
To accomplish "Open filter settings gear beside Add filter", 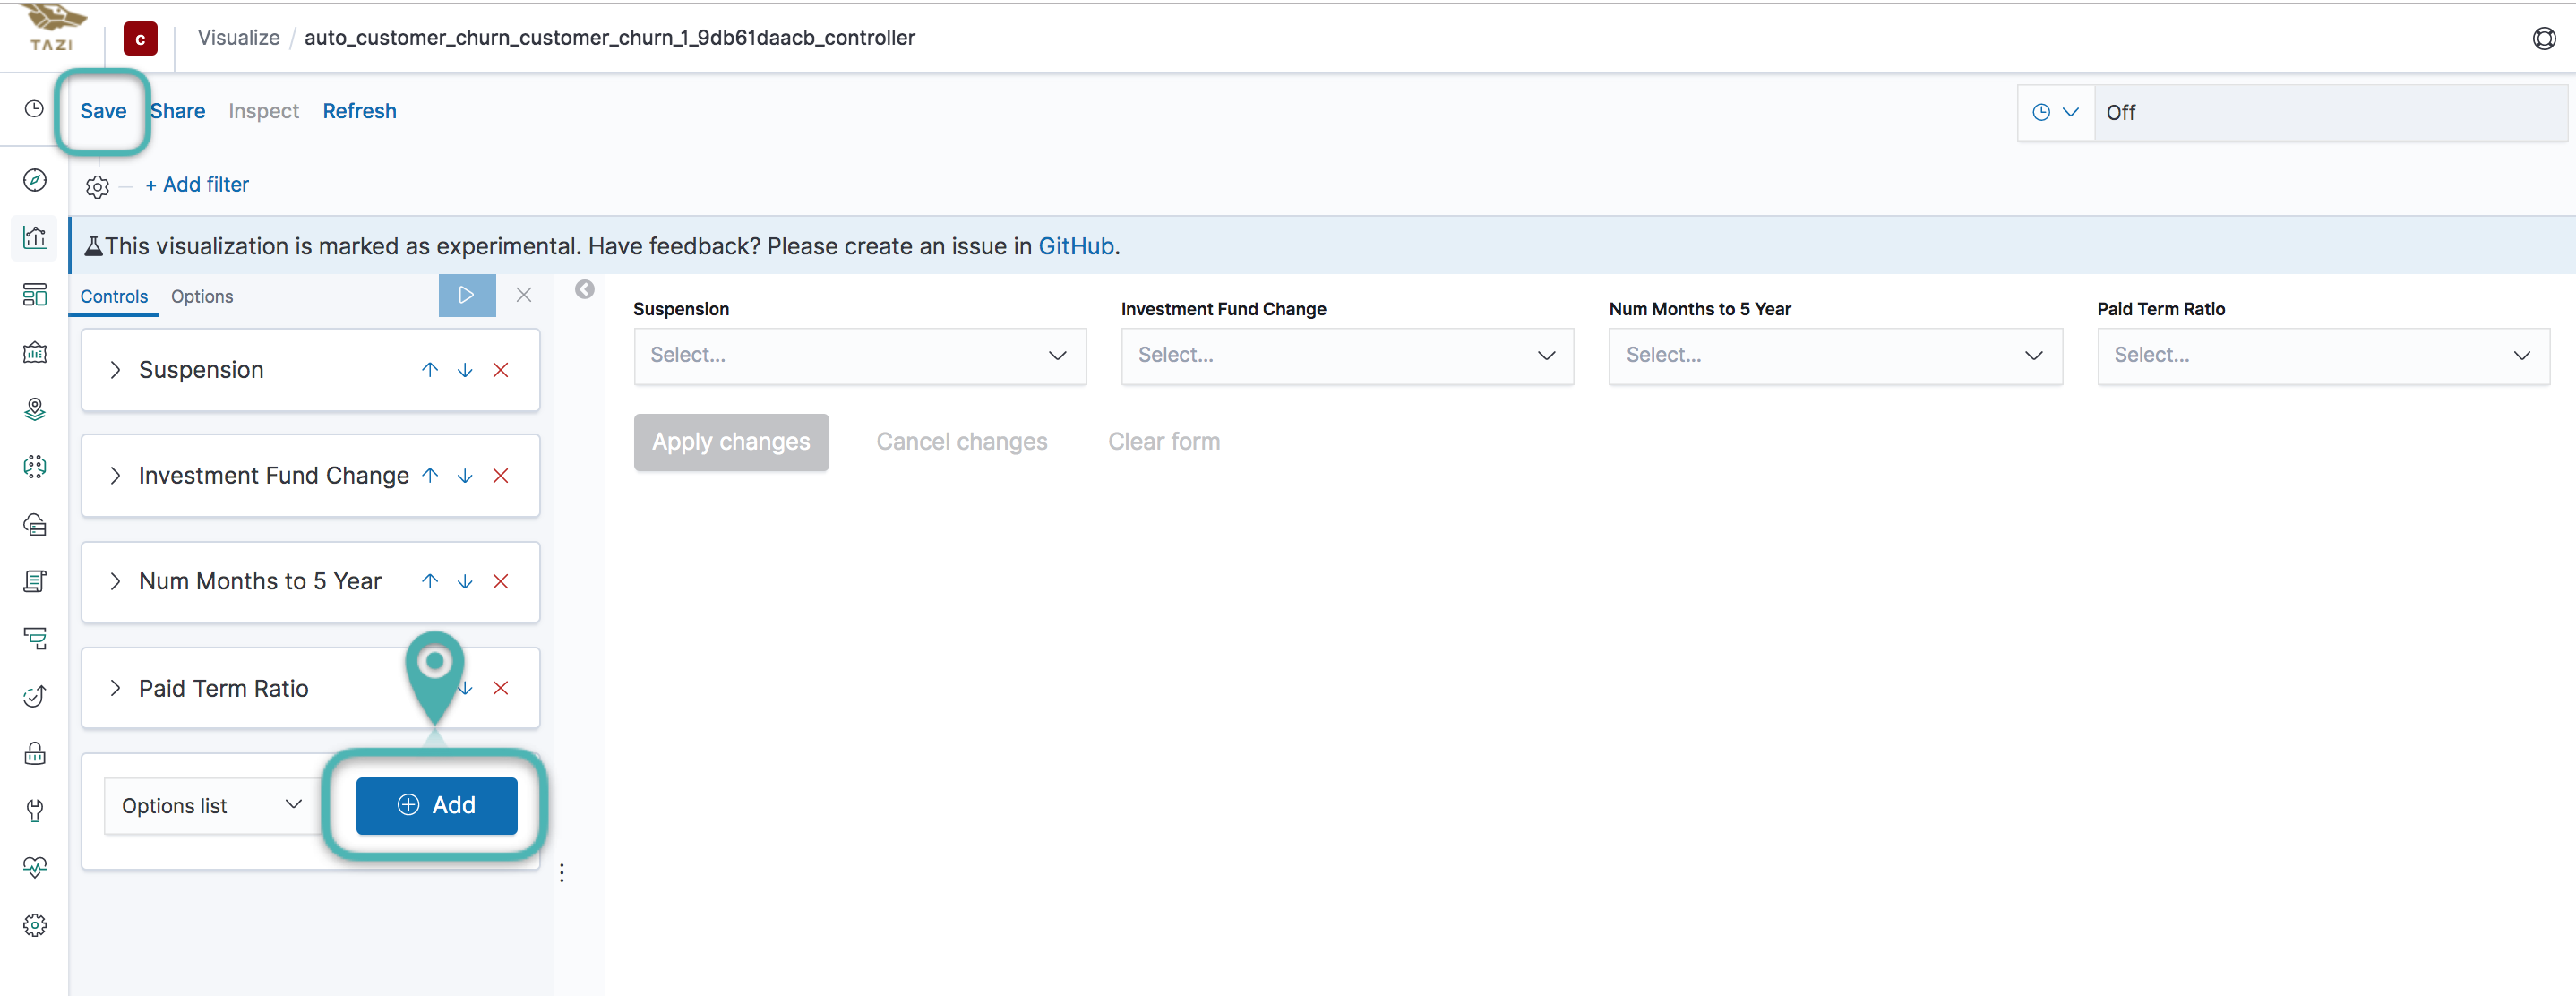I will (x=97, y=186).
